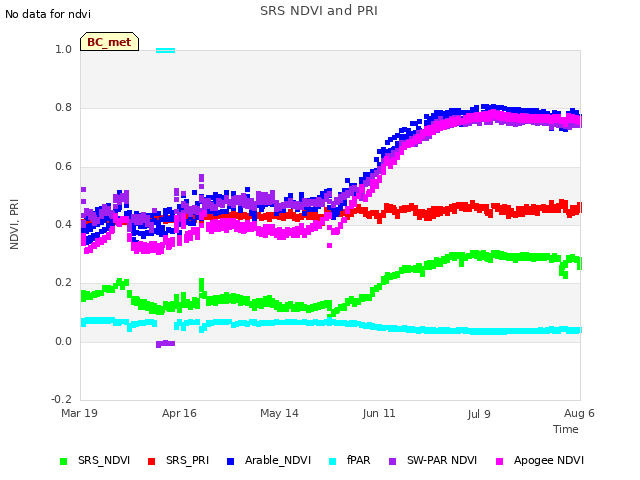Click the Aug 6 x-axis tick label
The width and height of the screenshot is (640, 480).
[x=579, y=413]
